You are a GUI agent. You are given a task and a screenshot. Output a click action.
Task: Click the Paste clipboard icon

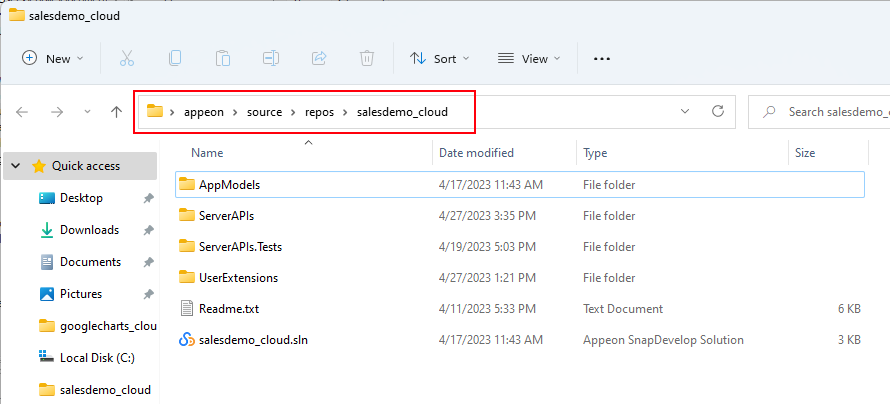click(x=223, y=58)
